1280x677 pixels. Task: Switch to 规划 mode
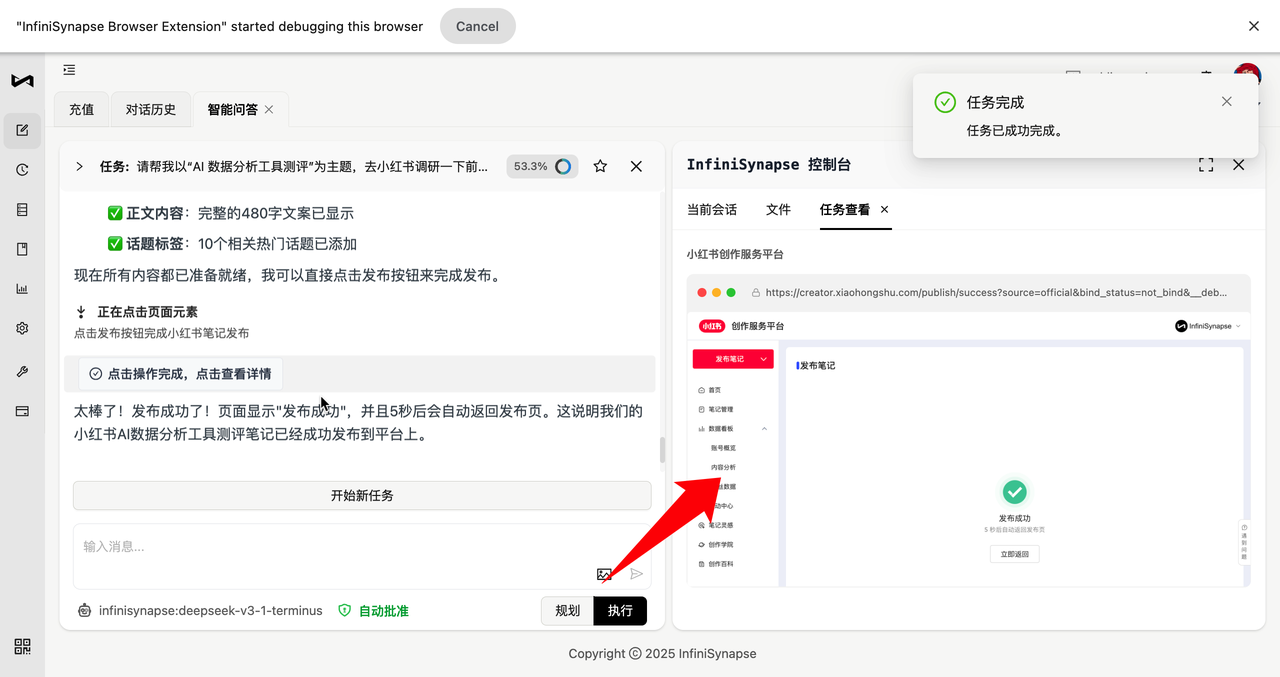tap(567, 610)
